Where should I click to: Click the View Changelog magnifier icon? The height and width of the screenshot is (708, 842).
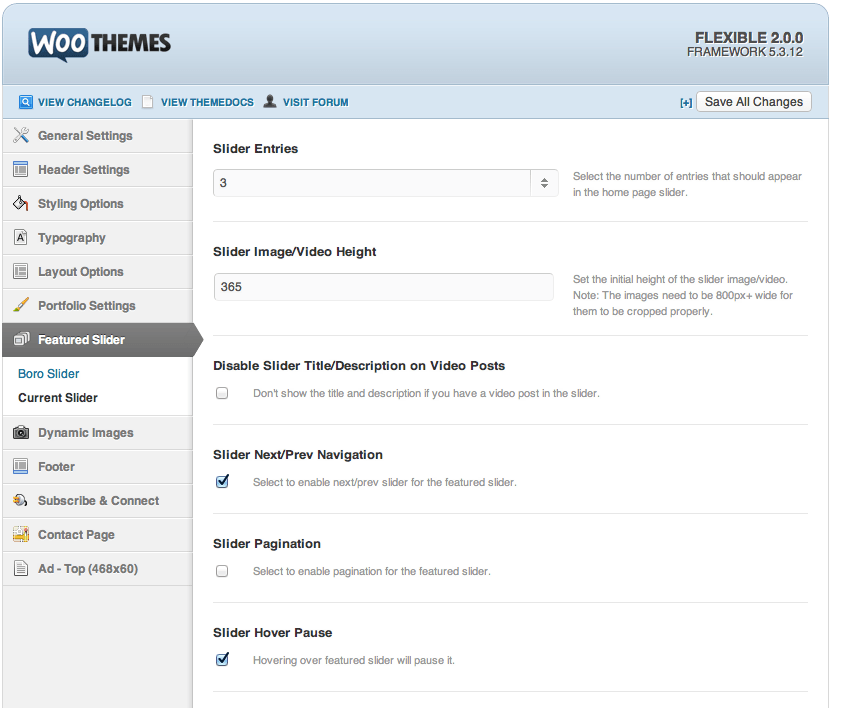pos(26,102)
